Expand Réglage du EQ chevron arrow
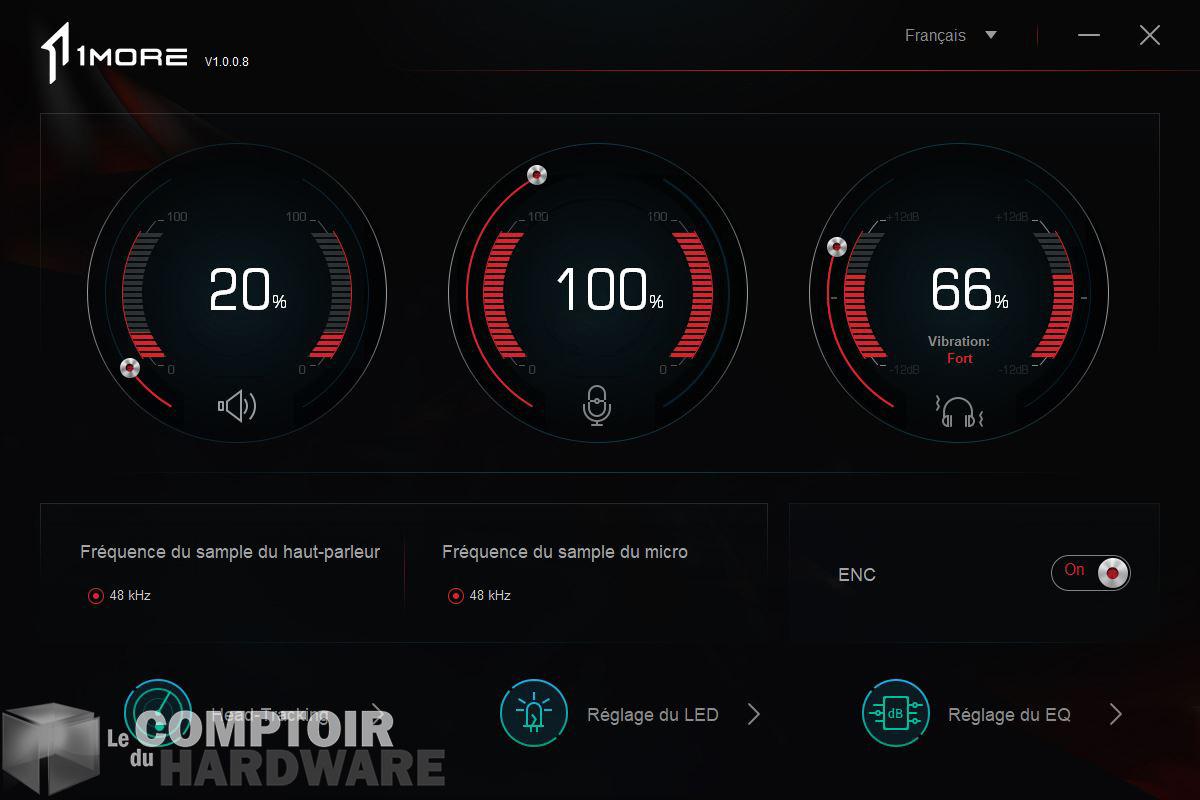This screenshot has height=800, width=1200. [x=1116, y=714]
